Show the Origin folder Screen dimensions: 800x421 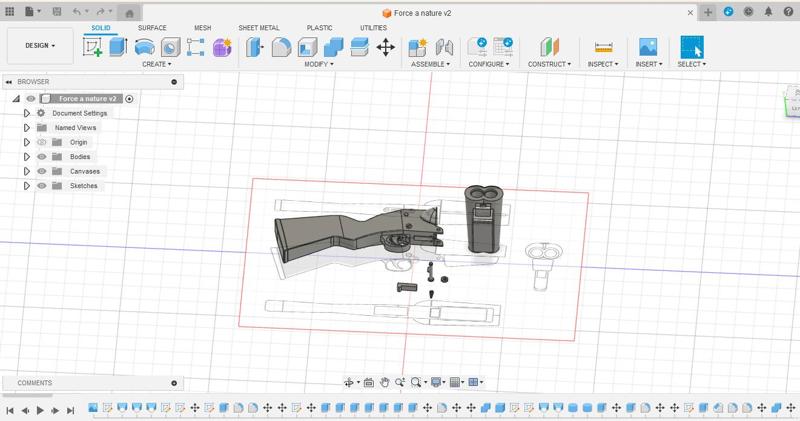[x=42, y=142]
